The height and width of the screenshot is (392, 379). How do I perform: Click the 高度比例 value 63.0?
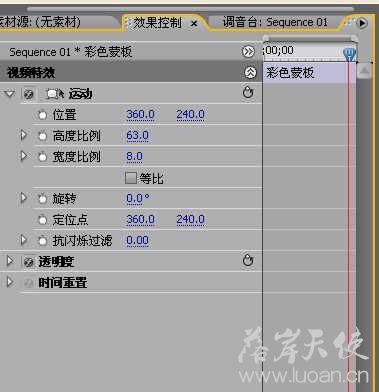click(137, 135)
